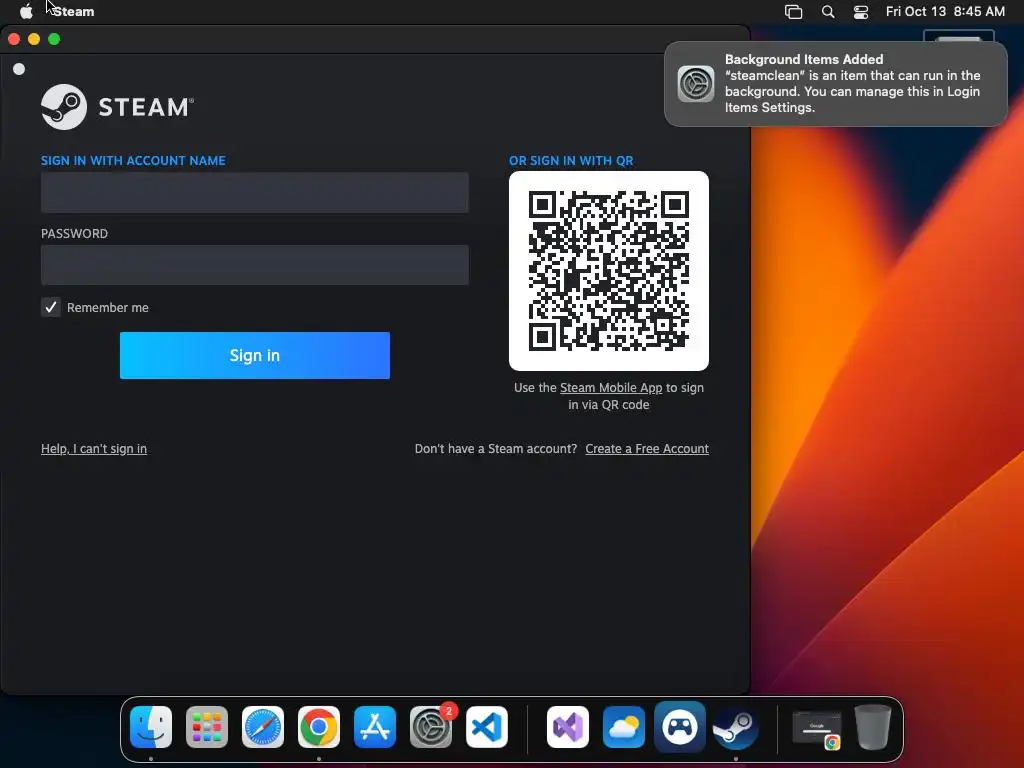The height and width of the screenshot is (768, 1024).
Task: Open Stage Manager window icon in menu bar
Action: [793, 11]
